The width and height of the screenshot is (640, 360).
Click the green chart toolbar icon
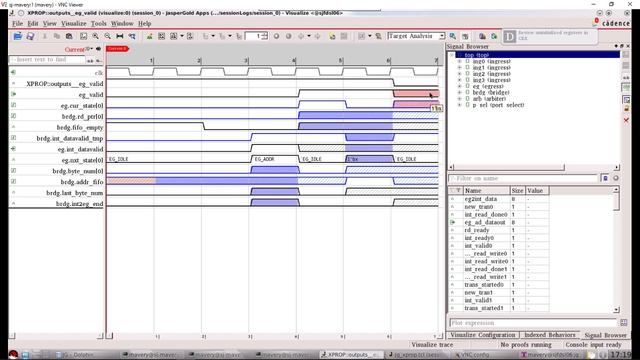click(150, 36)
